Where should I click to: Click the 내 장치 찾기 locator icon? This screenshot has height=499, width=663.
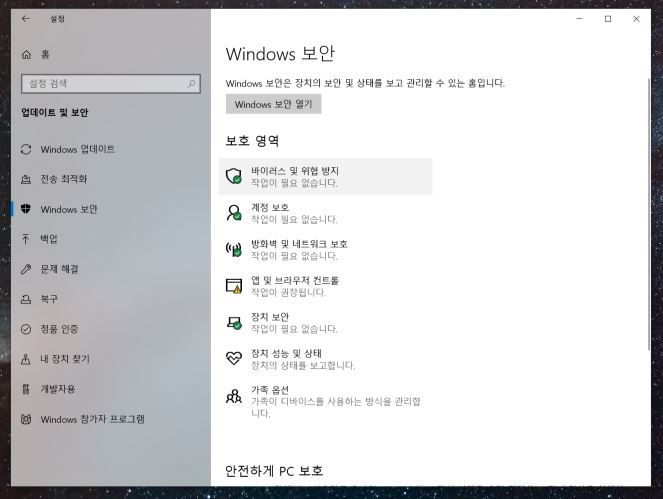(26, 359)
